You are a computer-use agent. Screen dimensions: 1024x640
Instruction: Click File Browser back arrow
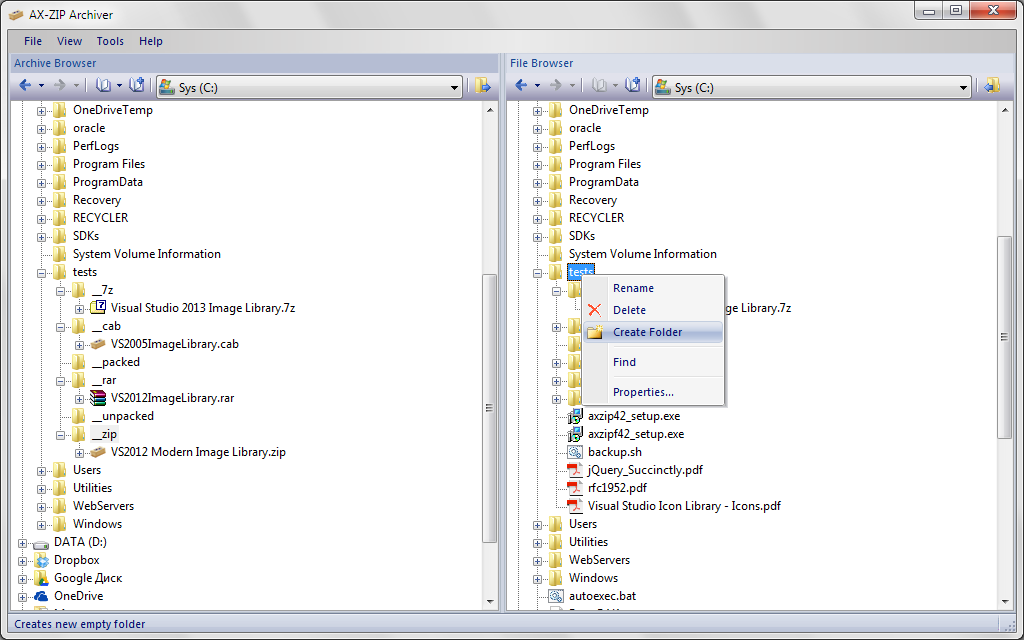pyautogui.click(x=521, y=86)
